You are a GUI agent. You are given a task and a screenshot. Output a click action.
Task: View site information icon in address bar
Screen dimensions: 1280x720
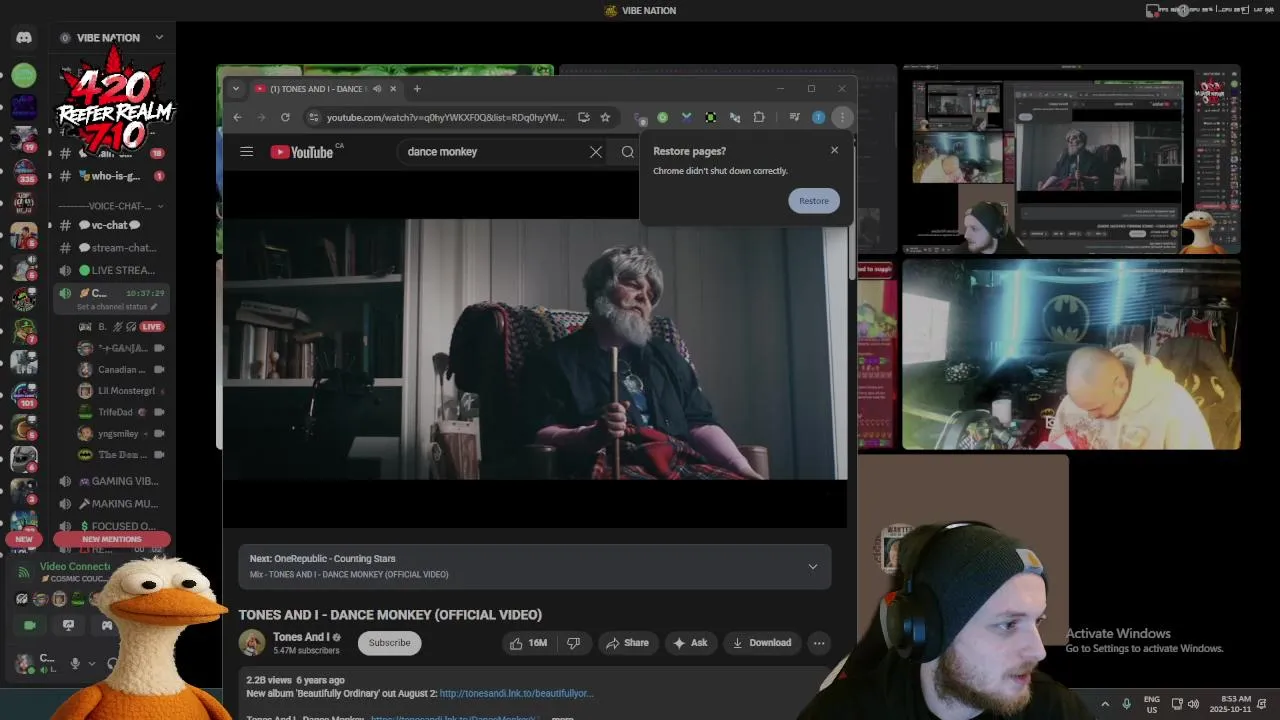click(313, 117)
